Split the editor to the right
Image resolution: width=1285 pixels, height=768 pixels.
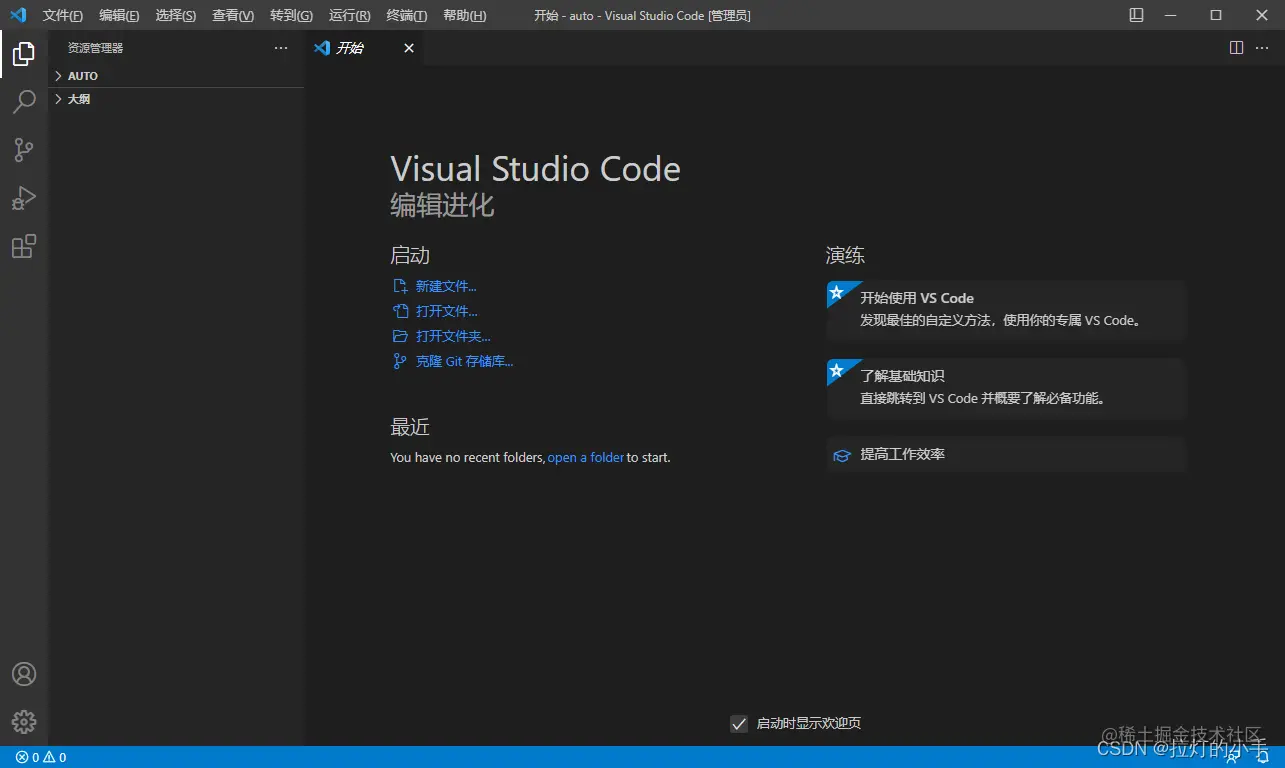point(1236,48)
